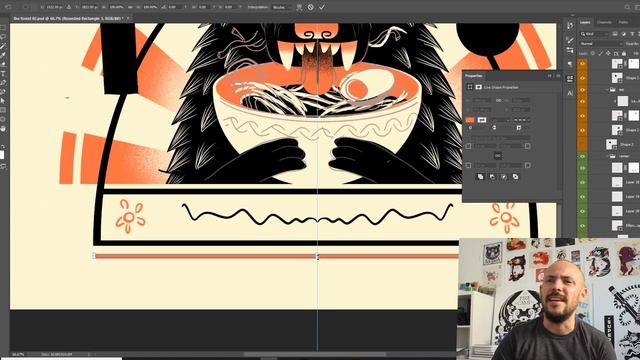Screen dimensions: 640x360
Task: Switch to the Paths tab
Action: tap(623, 22)
